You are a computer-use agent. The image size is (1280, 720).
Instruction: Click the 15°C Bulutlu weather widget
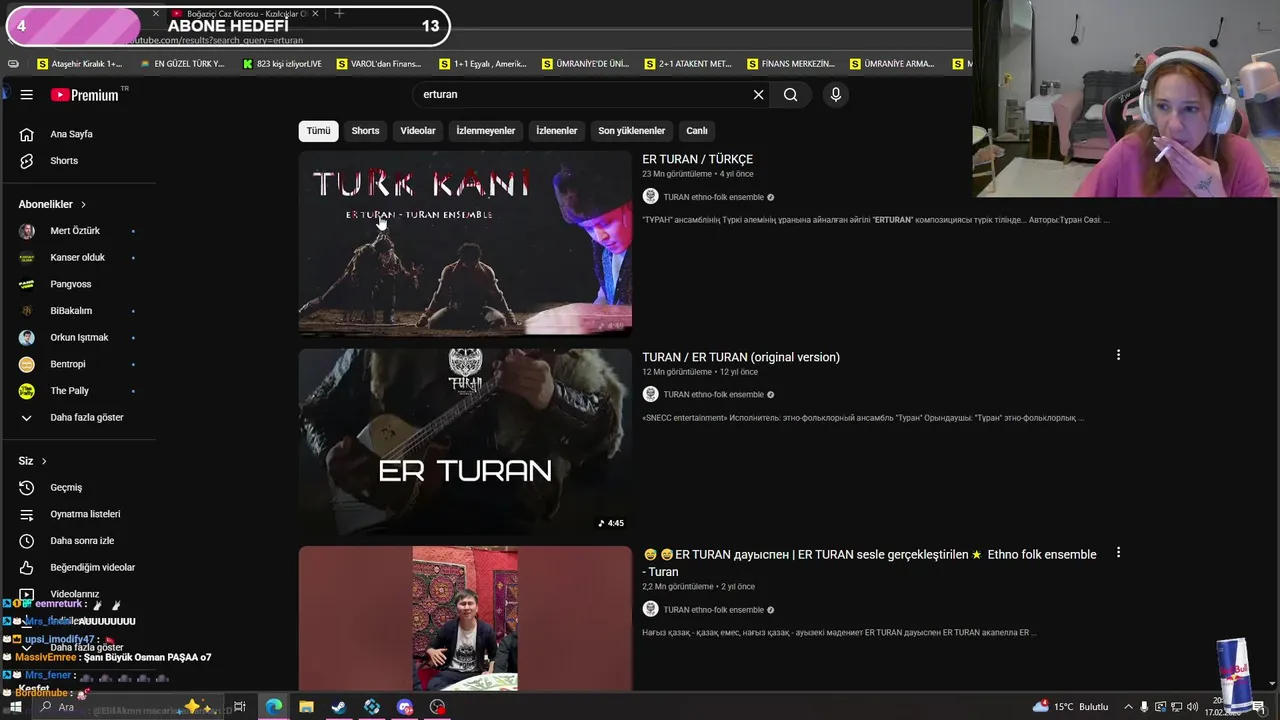[x=1070, y=707]
